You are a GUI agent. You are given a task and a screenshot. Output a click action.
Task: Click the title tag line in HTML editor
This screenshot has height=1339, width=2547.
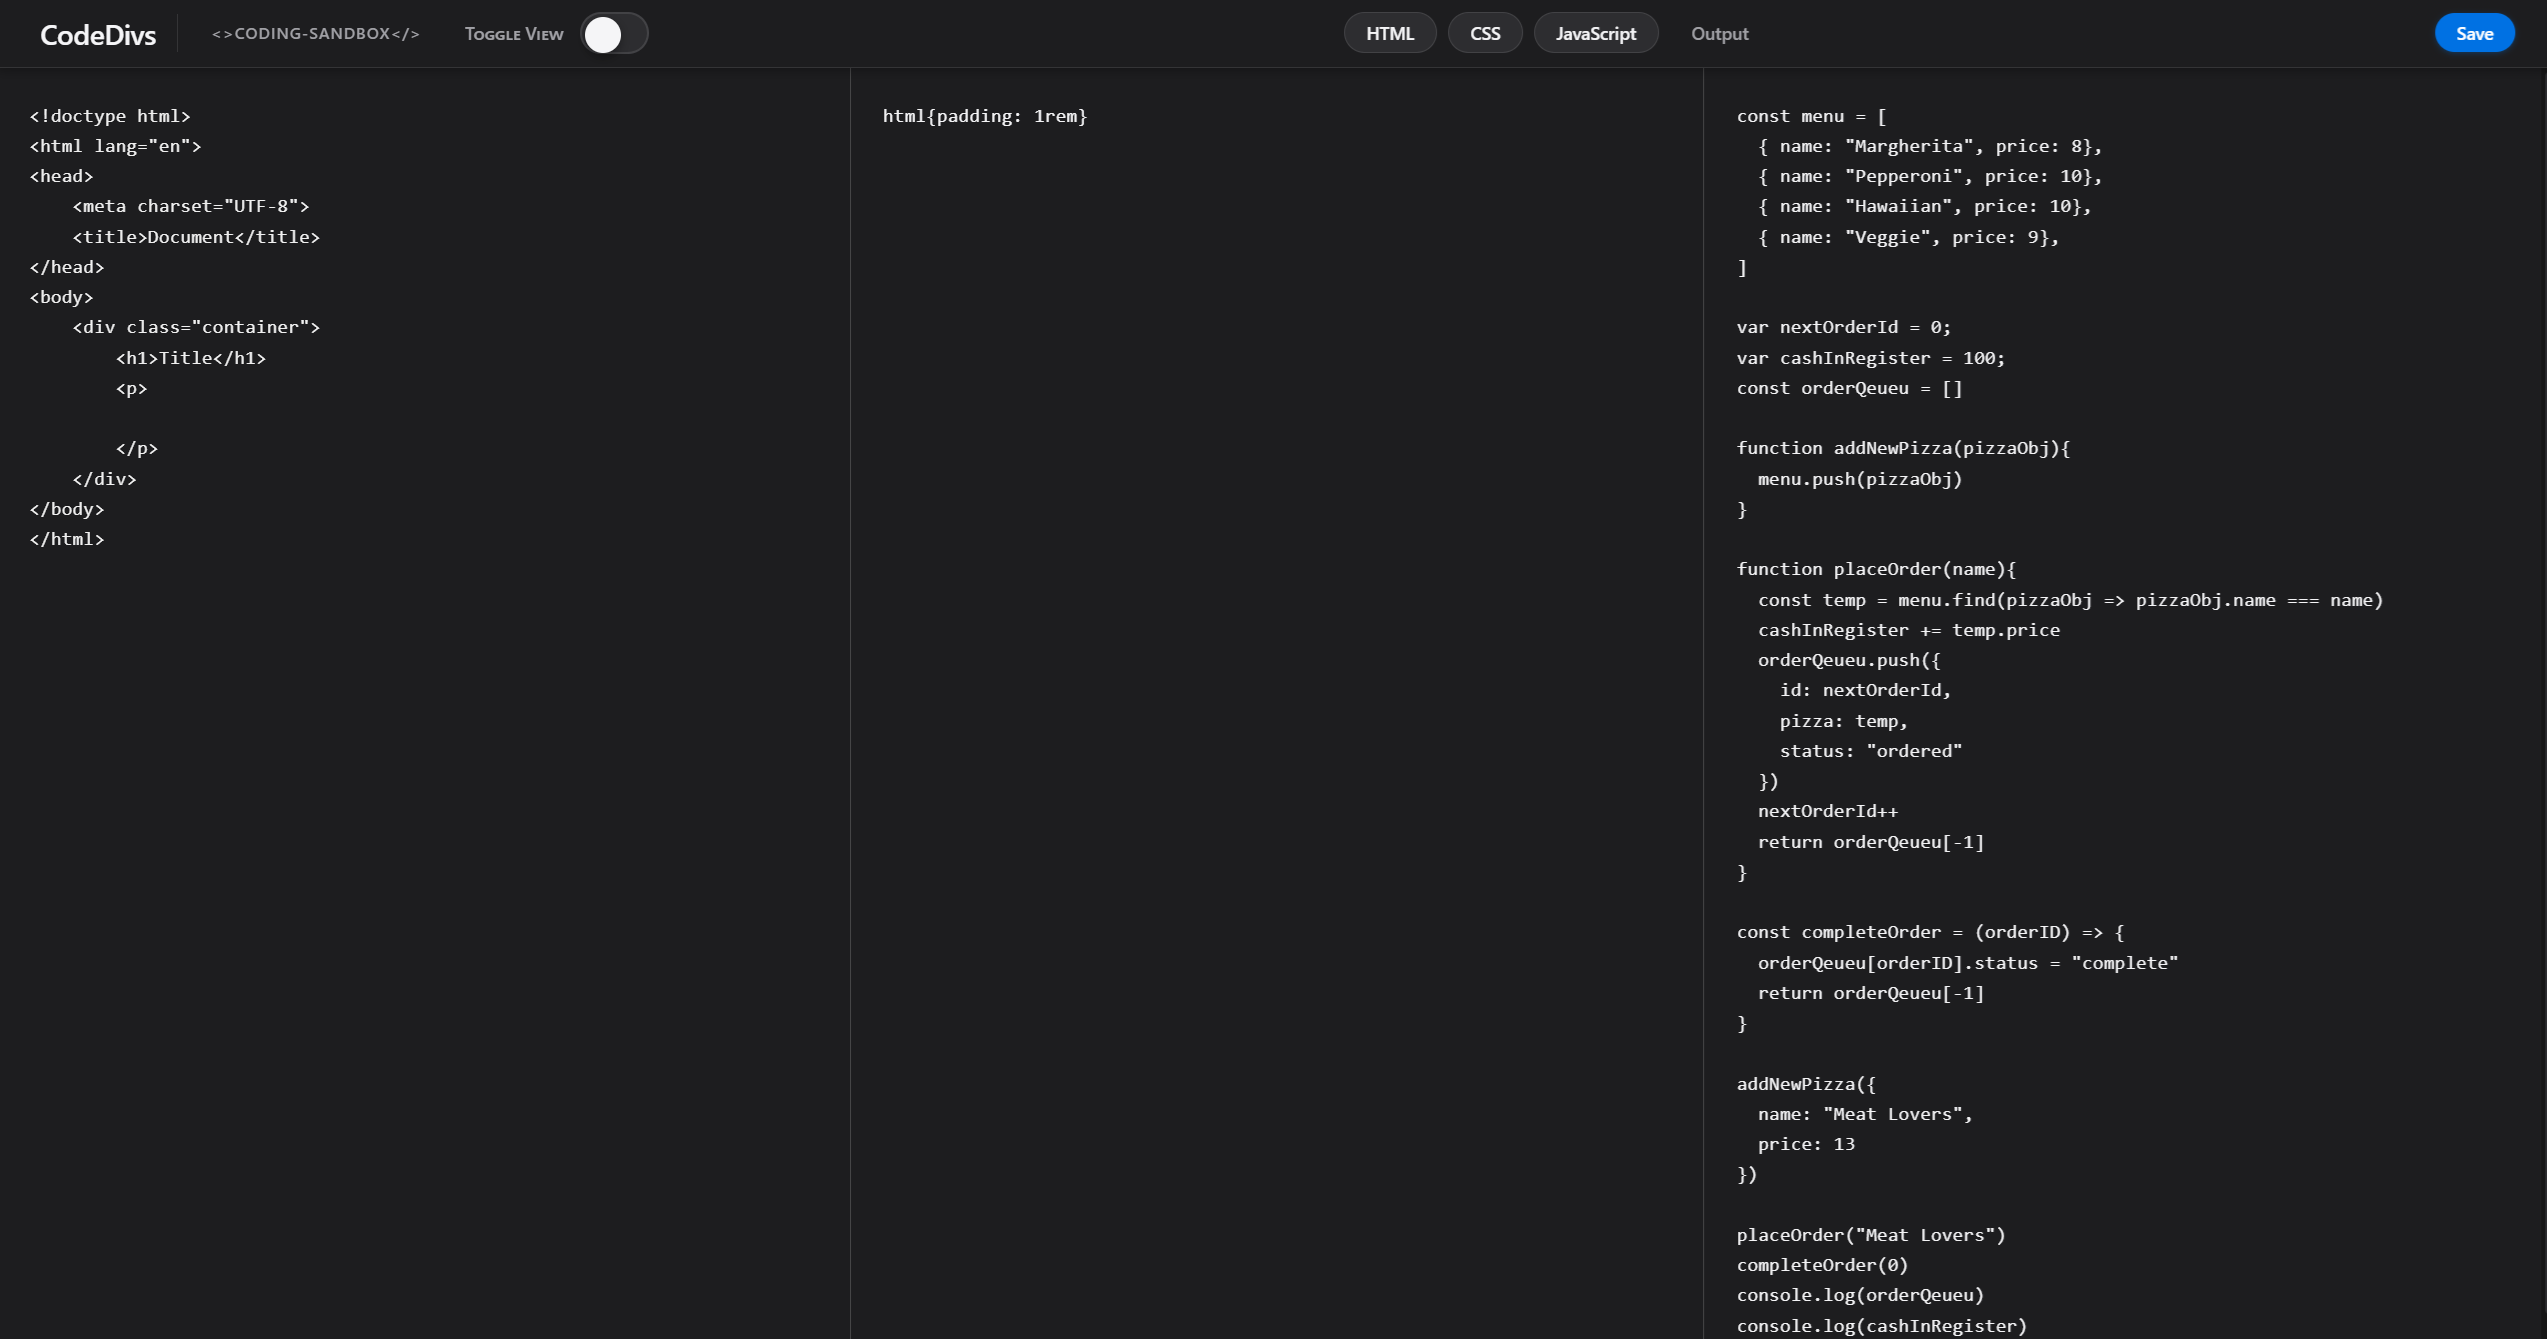click(x=197, y=236)
